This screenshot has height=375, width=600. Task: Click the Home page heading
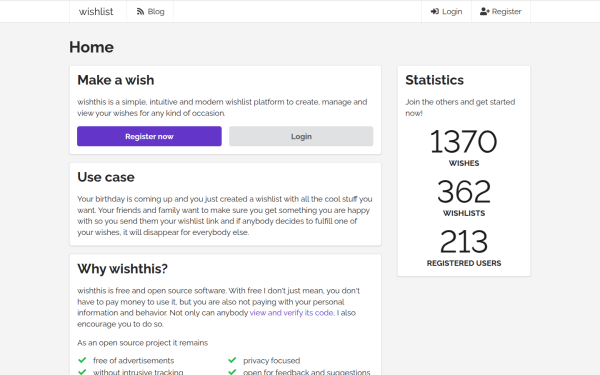pyautogui.click(x=91, y=47)
